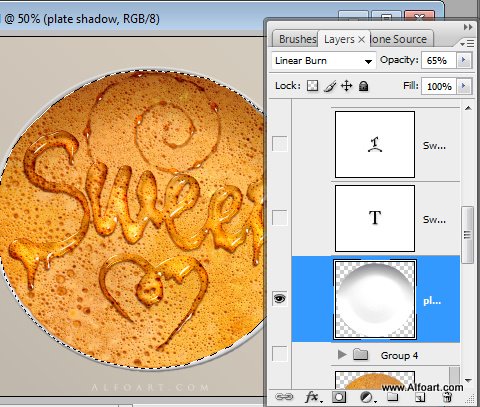This screenshot has width=480, height=407.
Task: Lock all with padlock icon
Action: 363,86
